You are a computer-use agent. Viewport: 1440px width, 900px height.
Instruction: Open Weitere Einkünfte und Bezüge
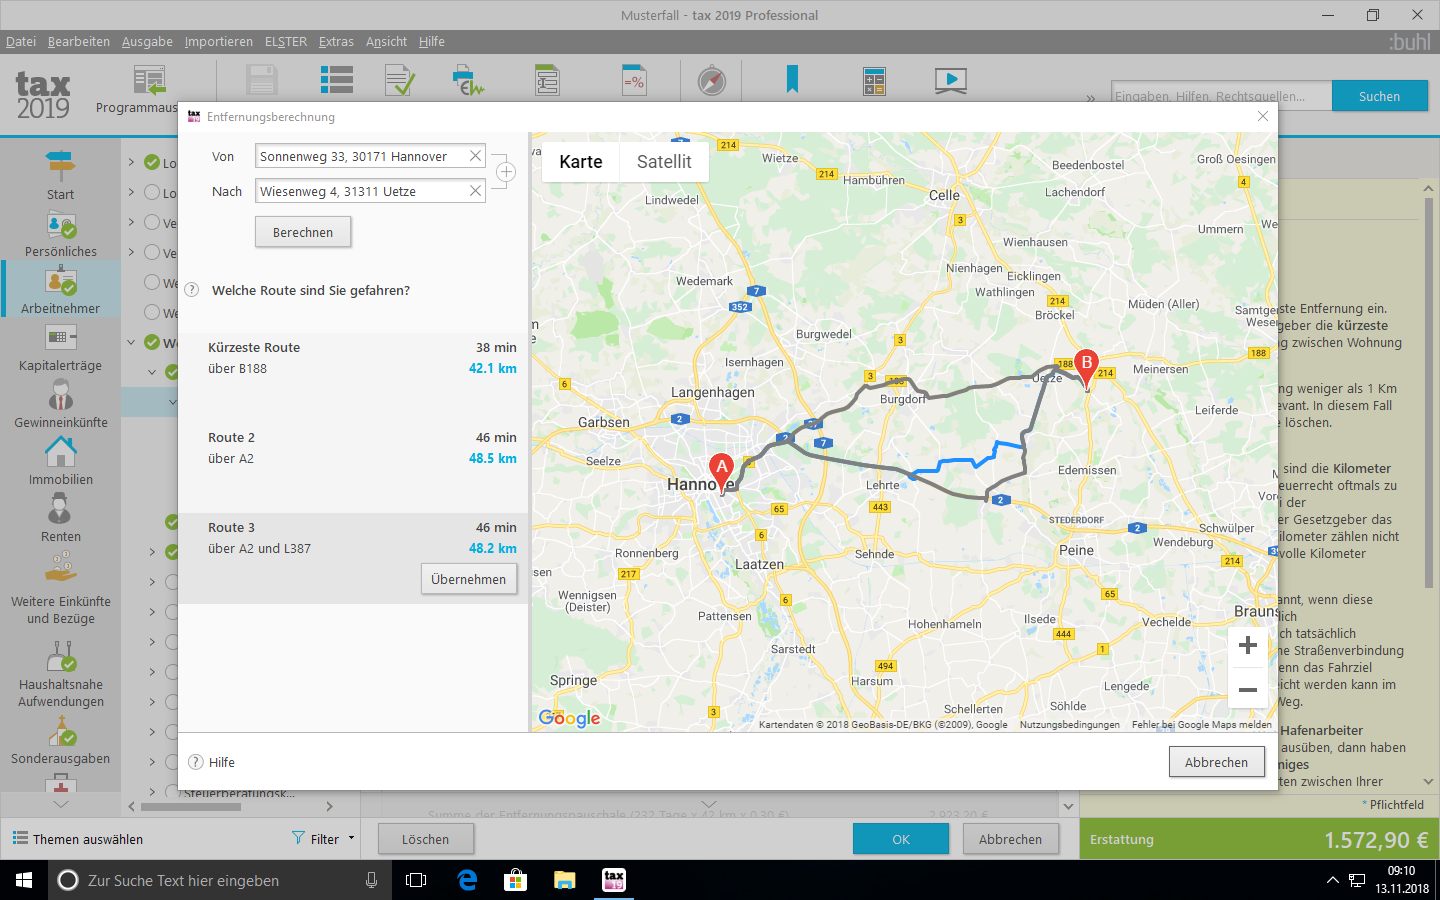coord(60,588)
